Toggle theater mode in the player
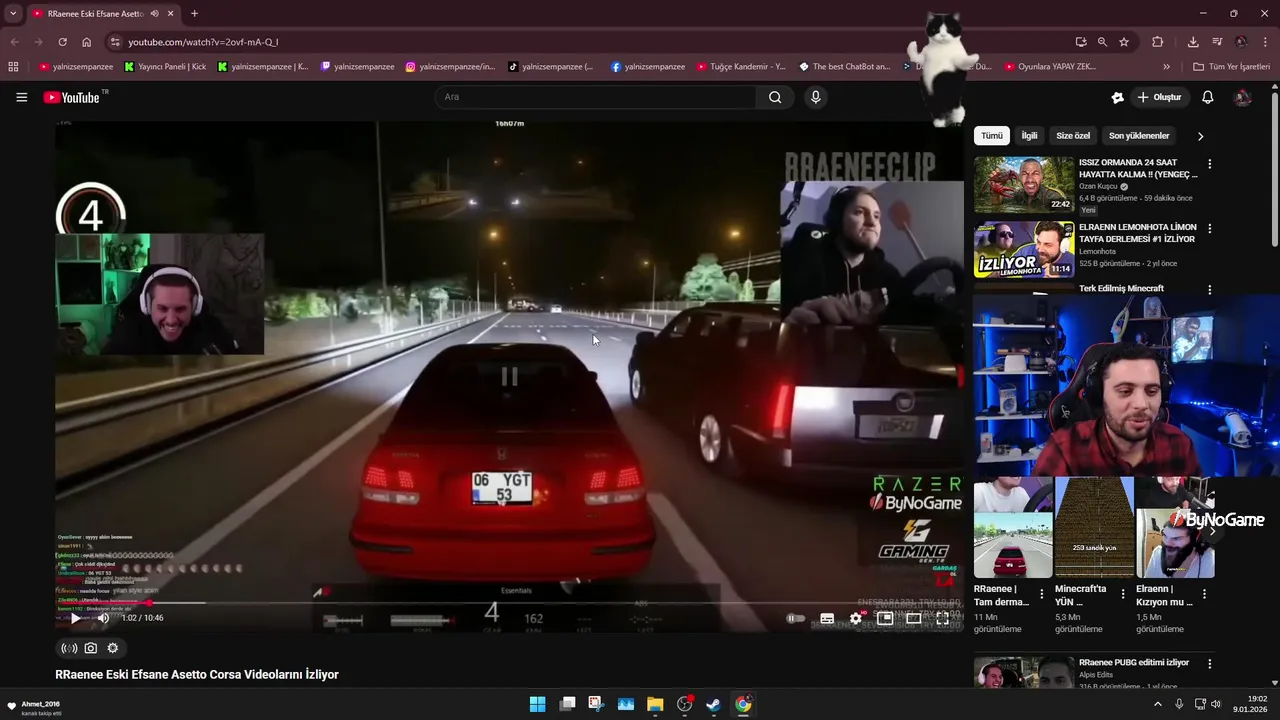 coord(914,618)
